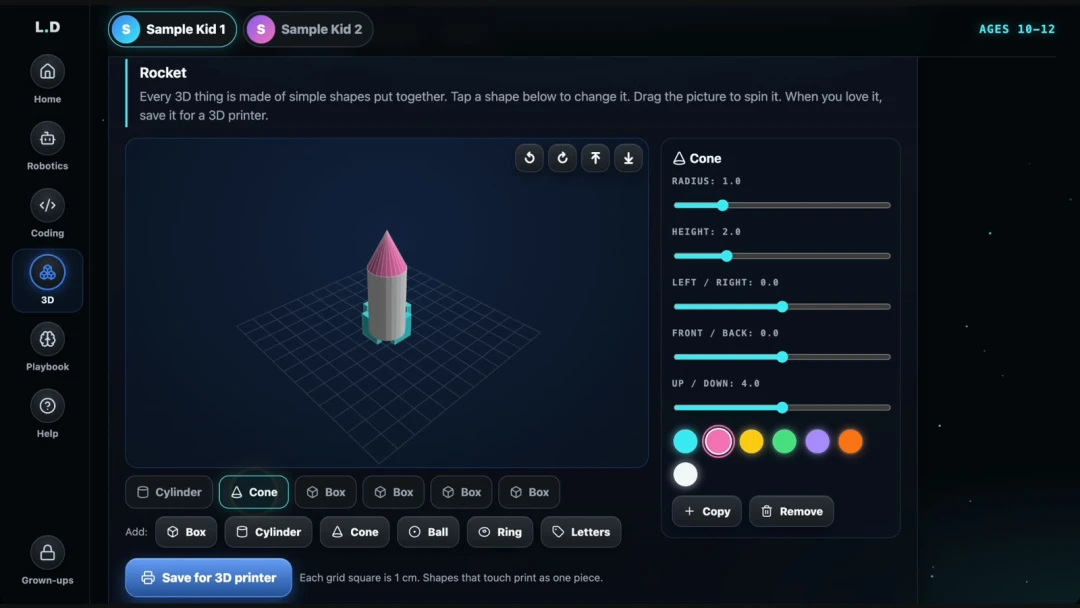Open the Help question mark icon
The height and width of the screenshot is (608, 1080).
(x=48, y=406)
